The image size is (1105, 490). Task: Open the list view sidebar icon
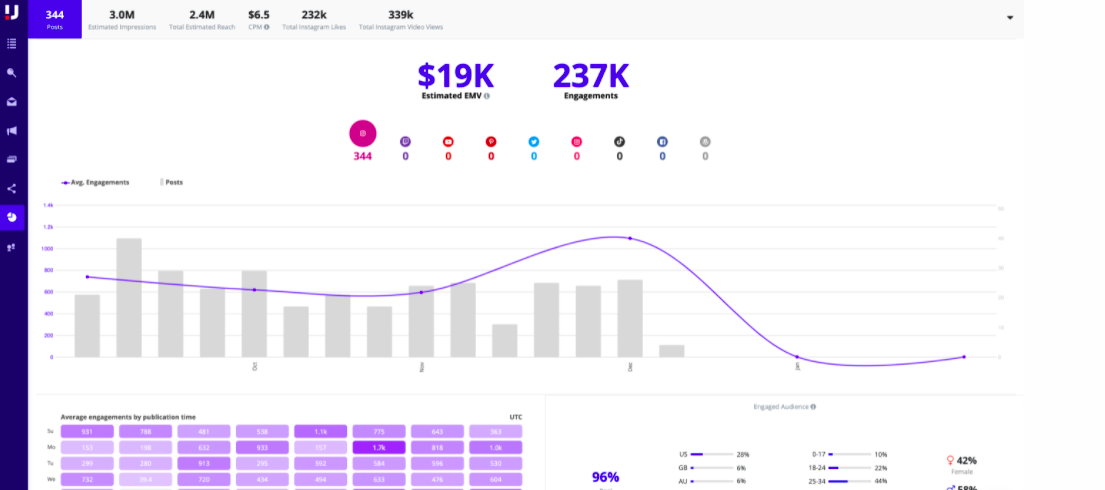pos(11,44)
